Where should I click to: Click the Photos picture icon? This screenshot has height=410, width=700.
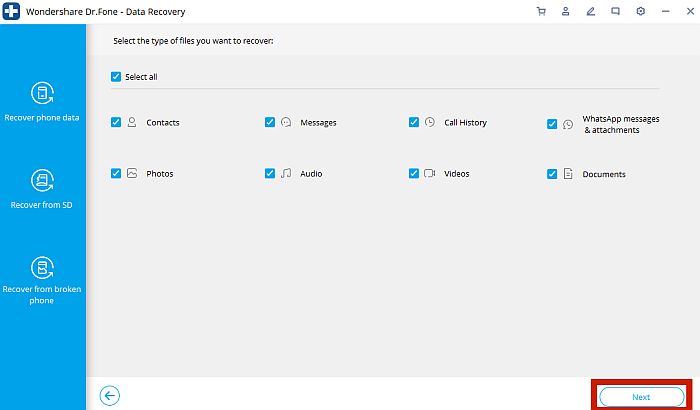132,173
